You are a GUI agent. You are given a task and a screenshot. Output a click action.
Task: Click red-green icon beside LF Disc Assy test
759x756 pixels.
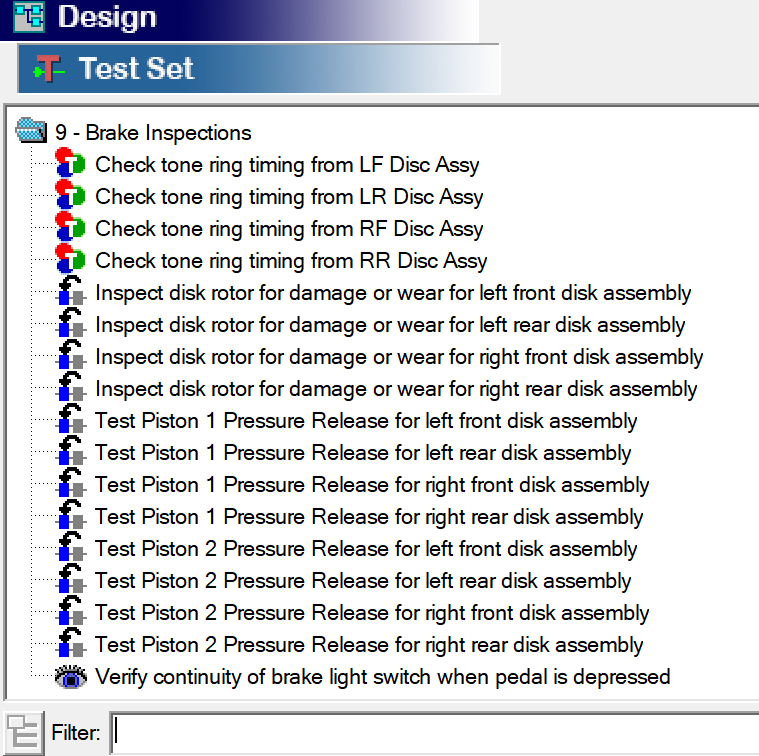[70, 164]
